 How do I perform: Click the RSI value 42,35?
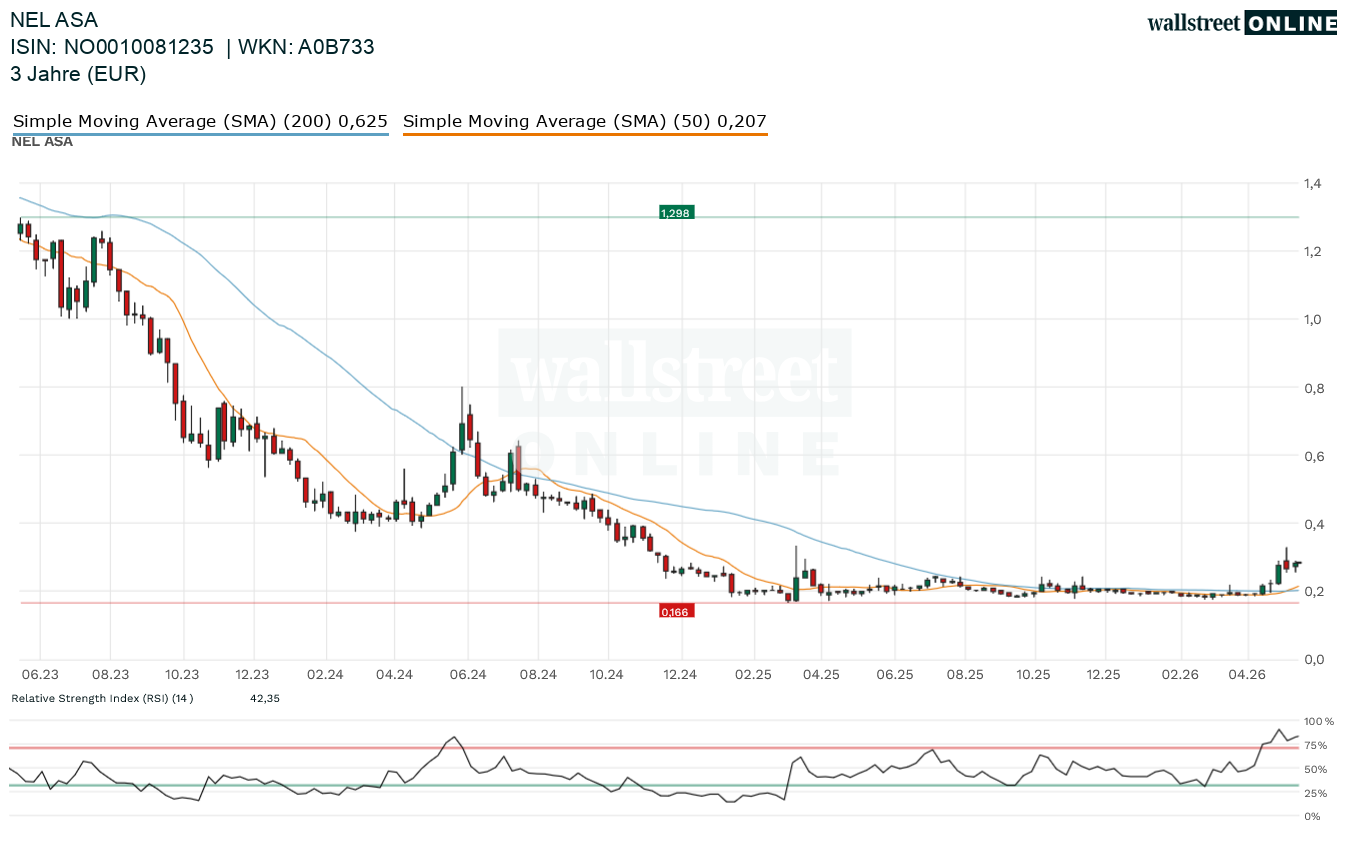click(x=265, y=698)
